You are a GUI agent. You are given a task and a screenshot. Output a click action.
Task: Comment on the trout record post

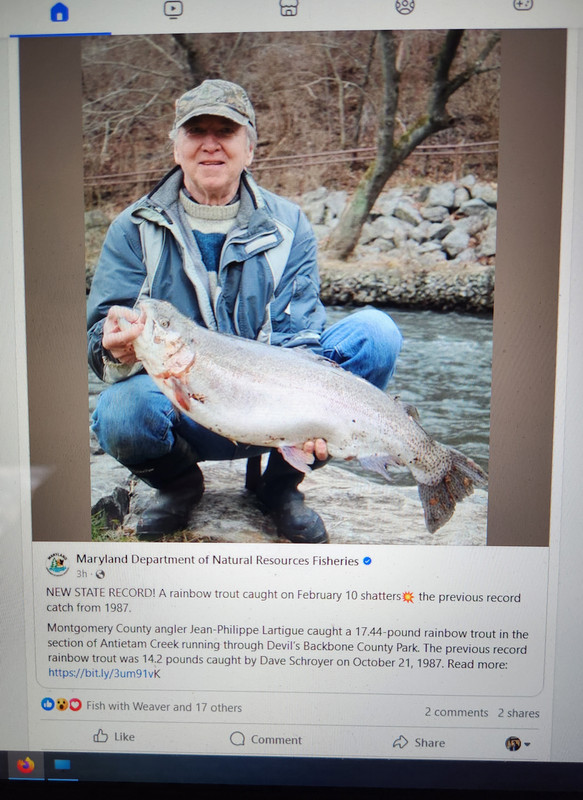[x=266, y=739]
